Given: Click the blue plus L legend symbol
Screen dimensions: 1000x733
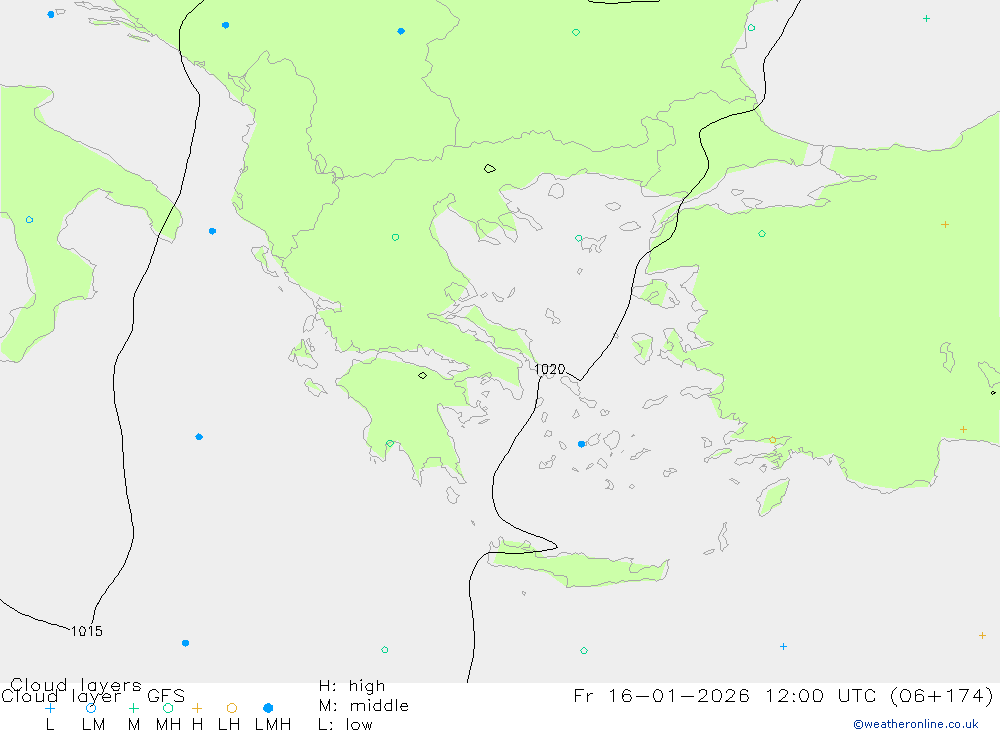Looking at the screenshot, I should (50, 708).
